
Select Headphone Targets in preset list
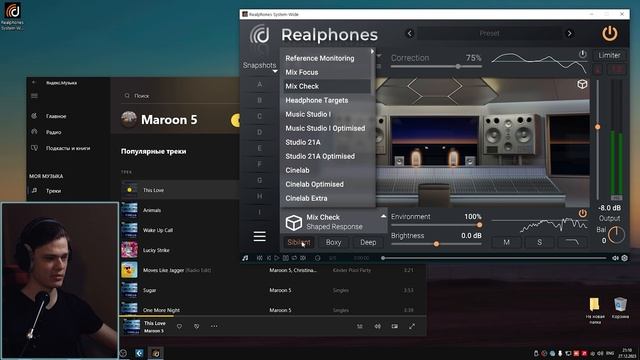(317, 100)
